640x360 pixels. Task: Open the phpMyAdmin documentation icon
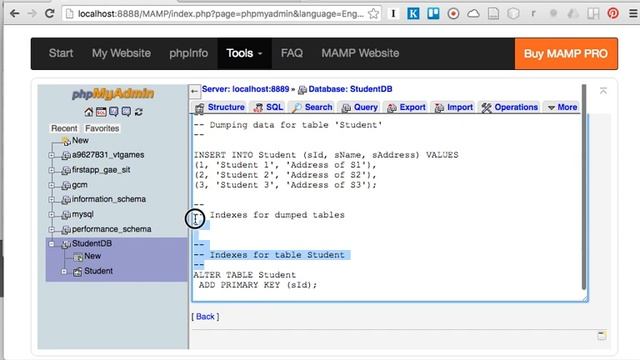113,112
